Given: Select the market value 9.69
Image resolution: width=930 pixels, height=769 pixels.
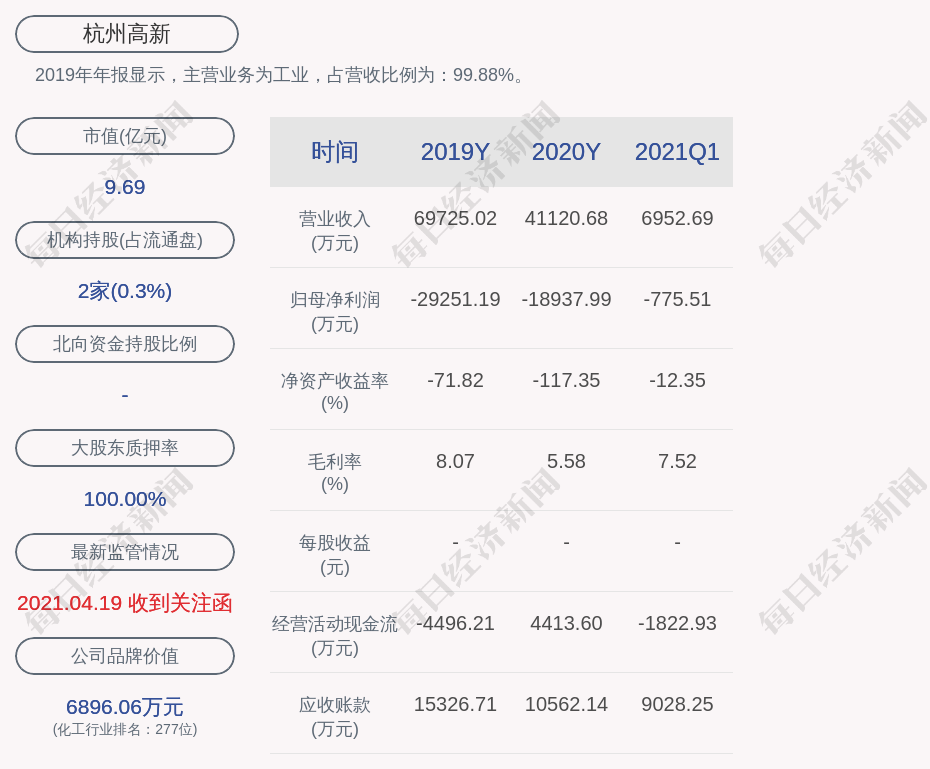Looking at the screenshot, I should click(x=125, y=187).
